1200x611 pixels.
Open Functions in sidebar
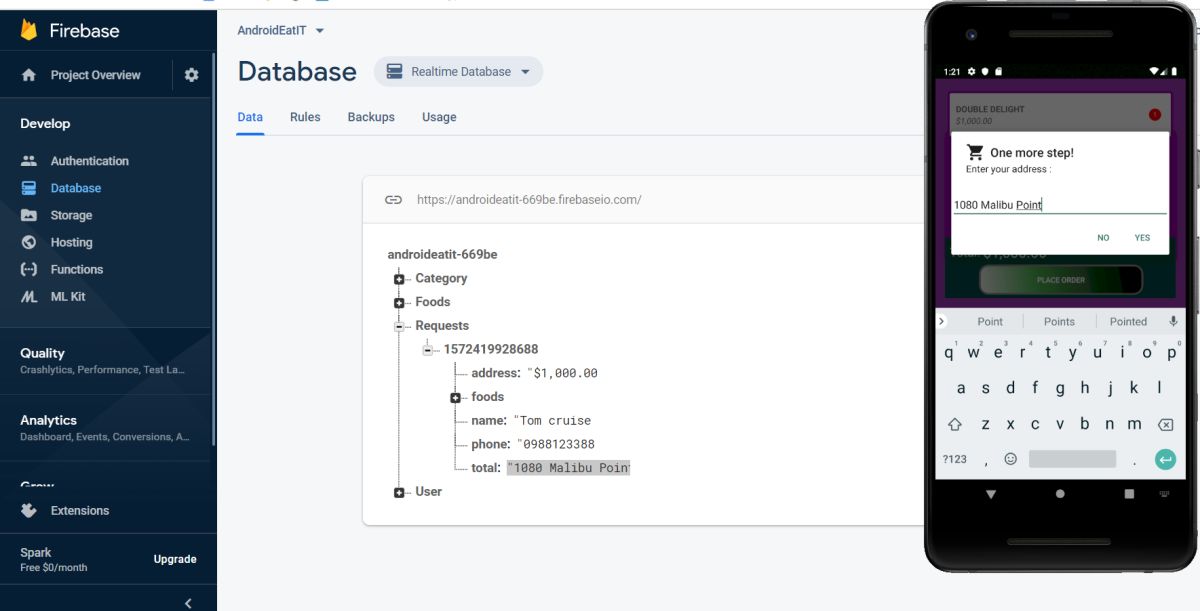coord(77,269)
